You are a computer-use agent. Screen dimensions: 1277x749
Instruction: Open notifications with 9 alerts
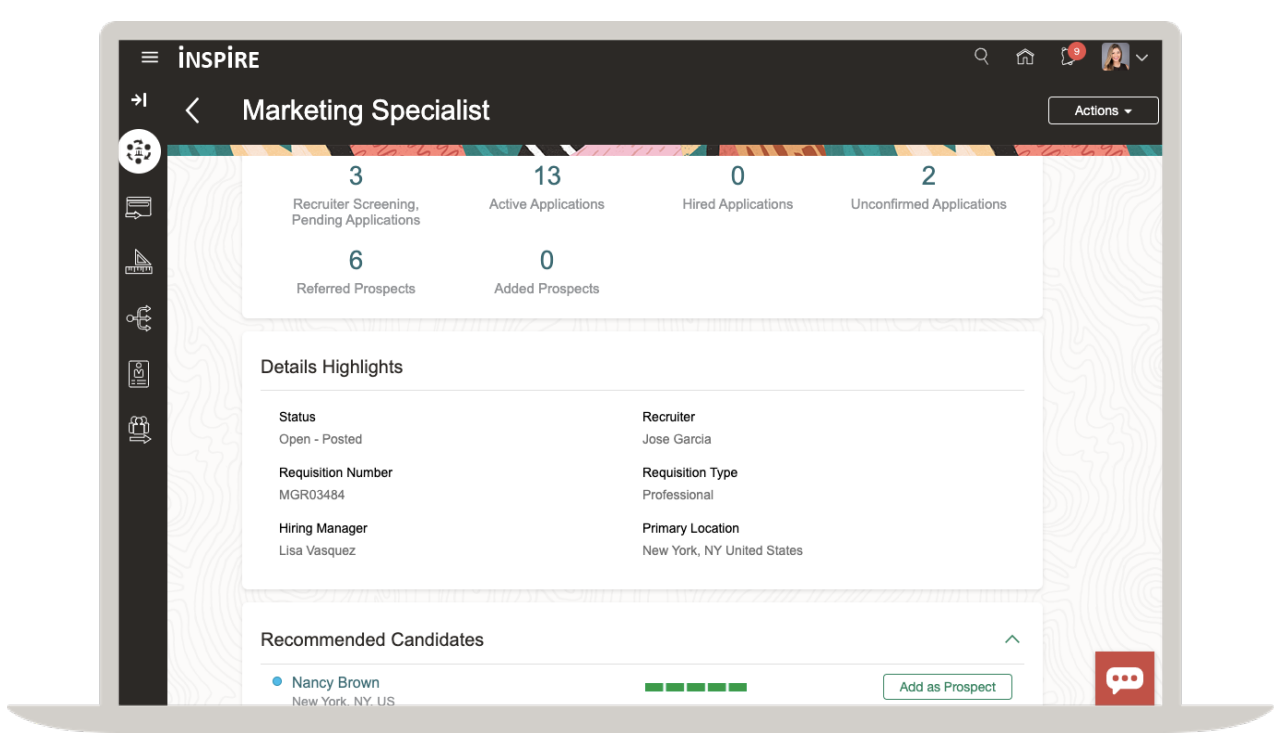coord(1066,57)
